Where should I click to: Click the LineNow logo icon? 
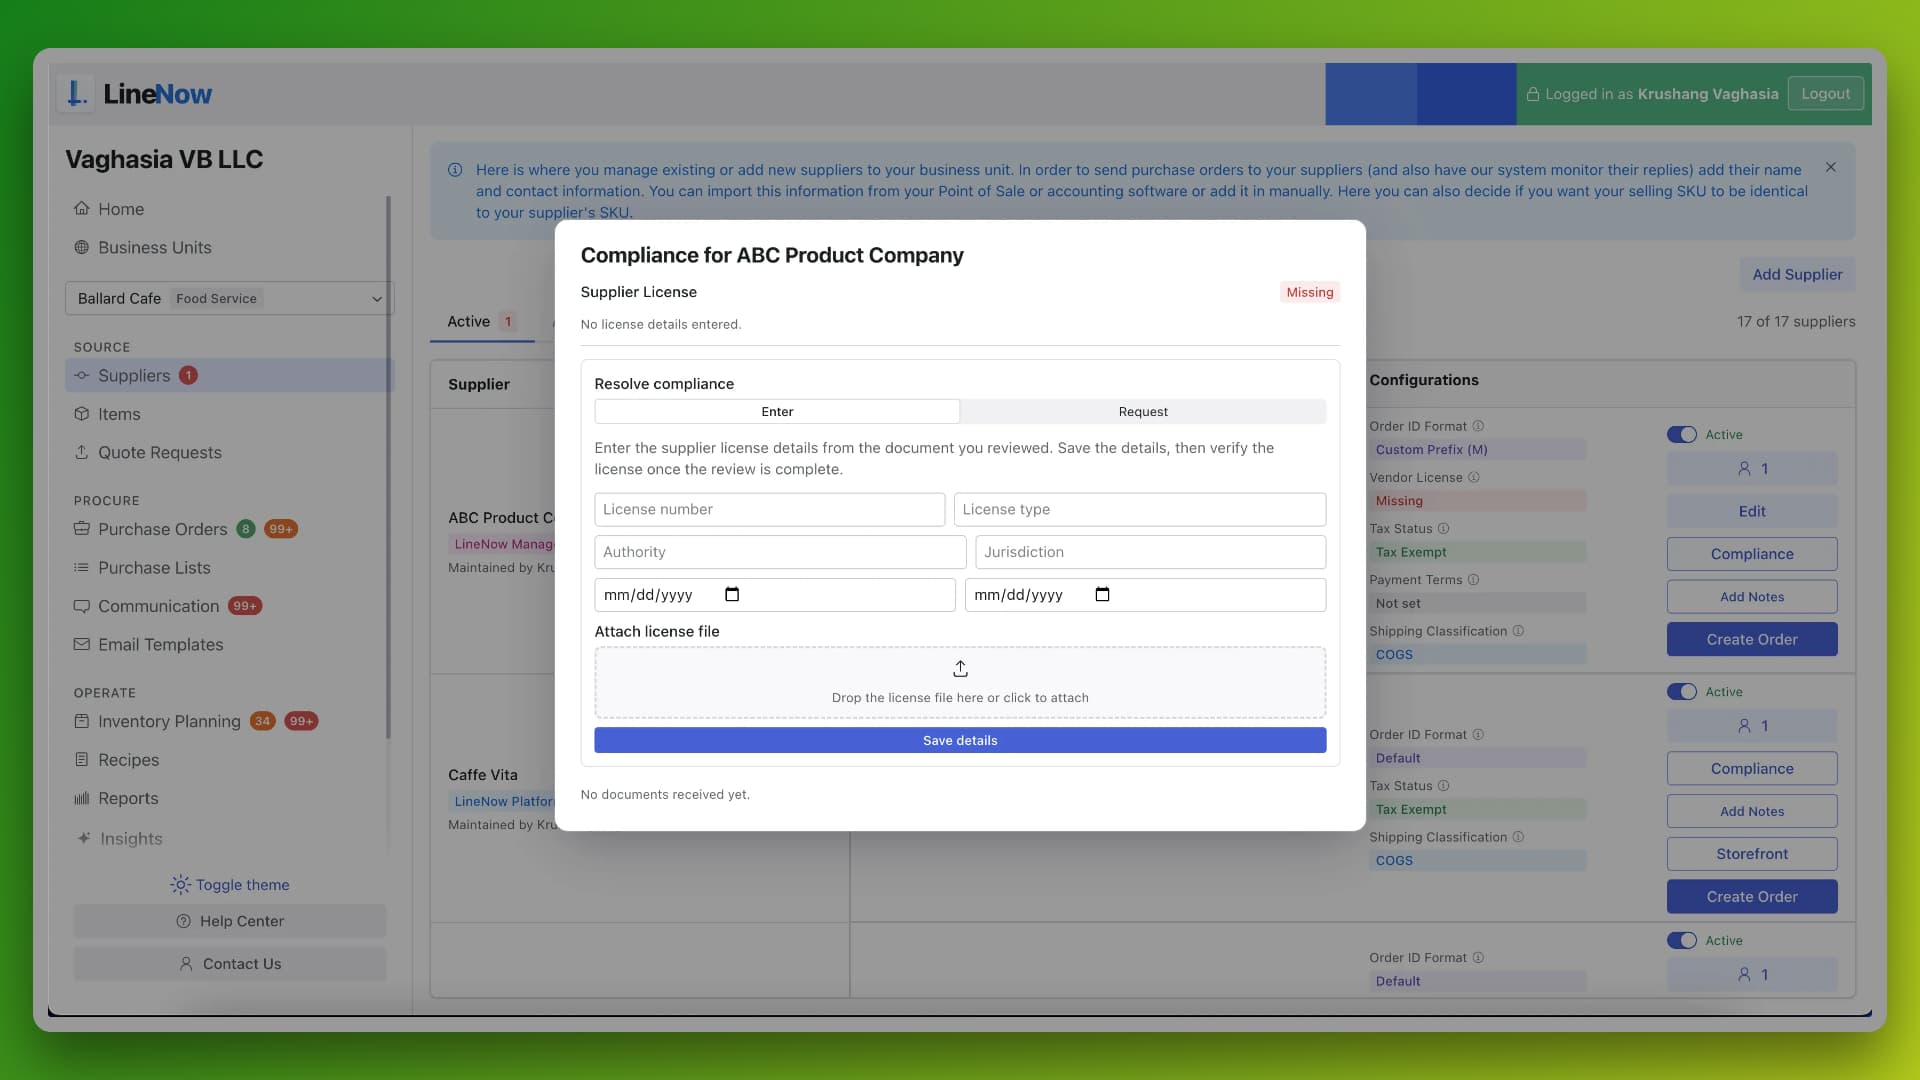pos(76,94)
